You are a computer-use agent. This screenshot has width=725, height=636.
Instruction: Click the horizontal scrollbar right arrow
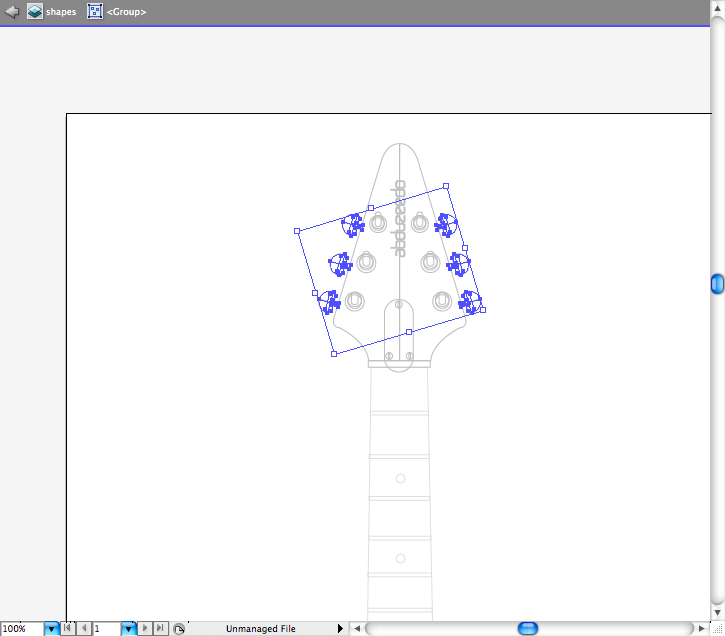click(x=702, y=629)
